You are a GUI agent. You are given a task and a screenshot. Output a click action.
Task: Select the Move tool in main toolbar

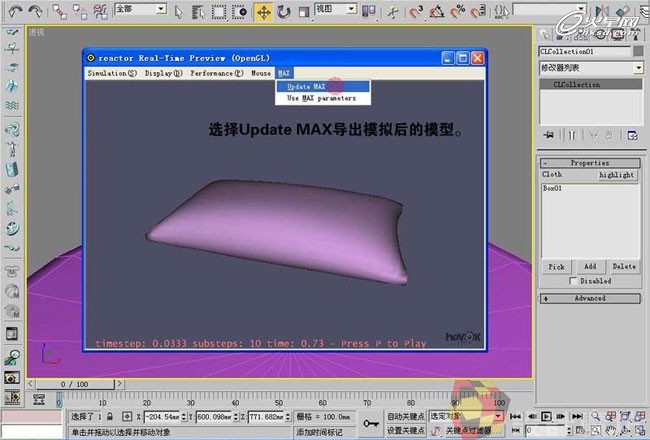263,12
